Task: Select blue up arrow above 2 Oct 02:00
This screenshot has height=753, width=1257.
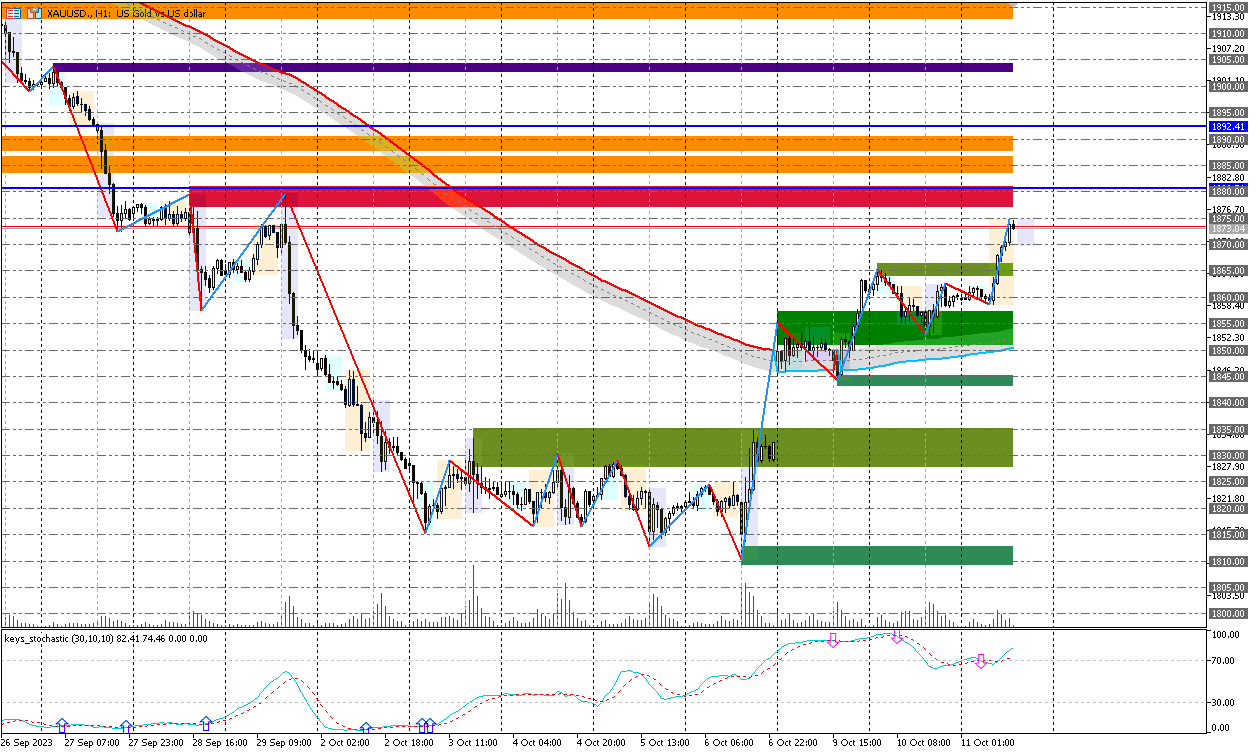Action: (366, 727)
